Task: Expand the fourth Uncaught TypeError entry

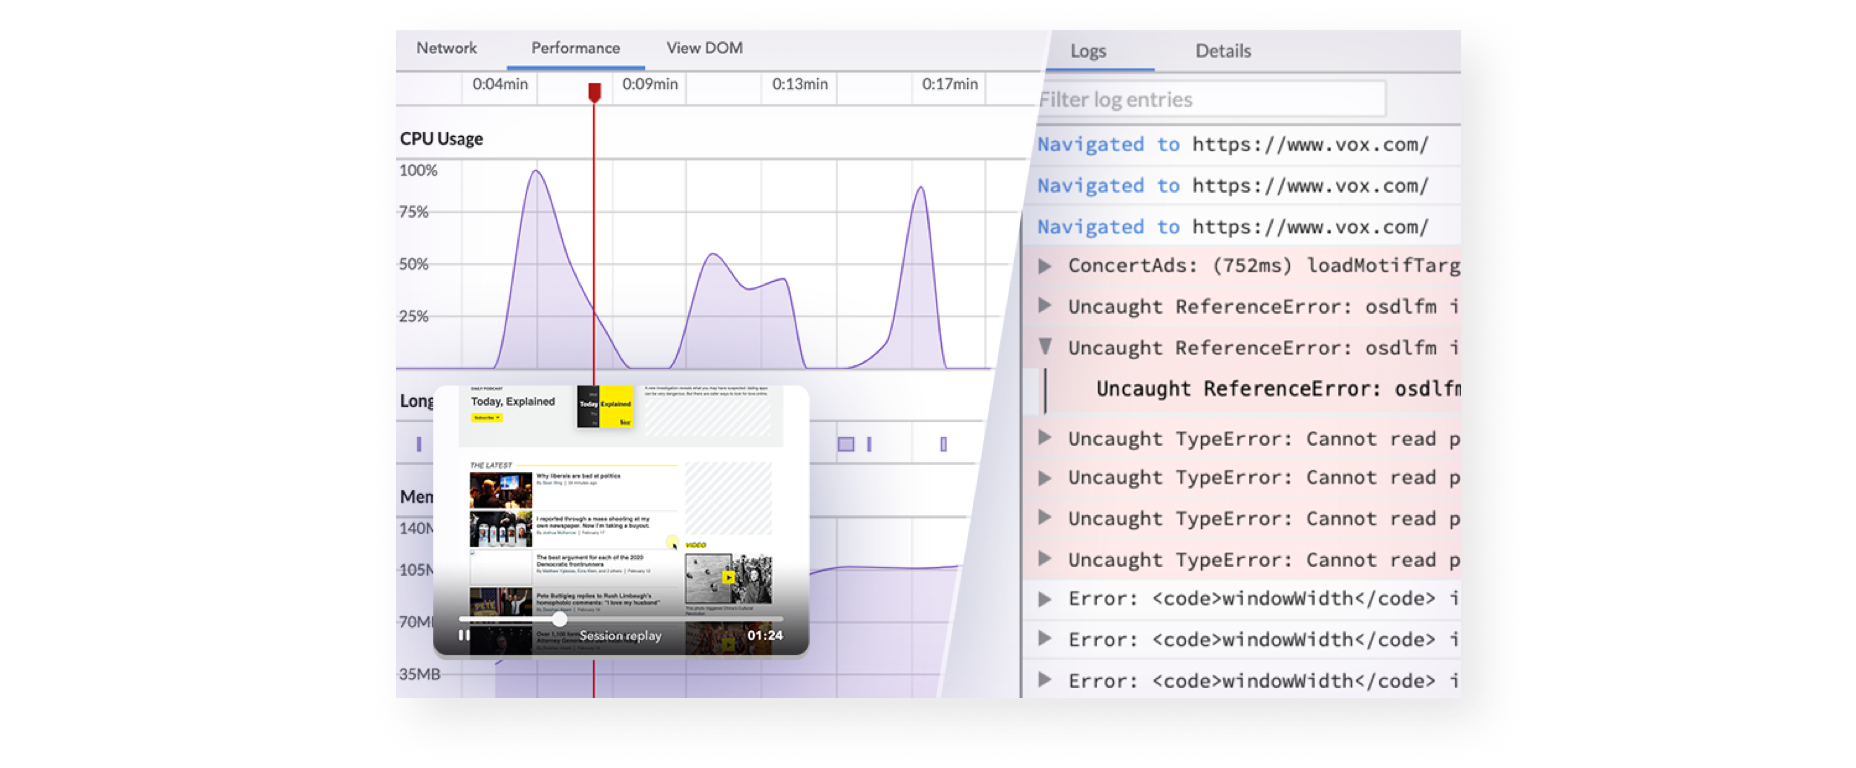Action: [1044, 558]
